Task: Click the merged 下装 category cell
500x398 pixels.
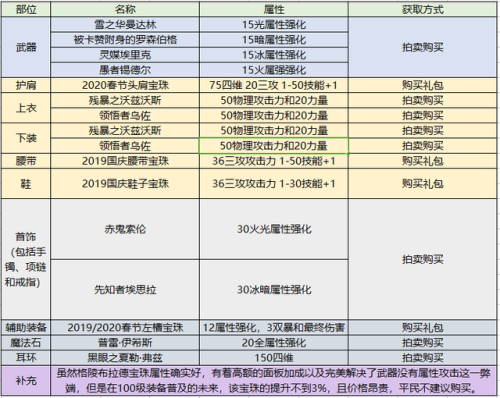Action: [26, 138]
